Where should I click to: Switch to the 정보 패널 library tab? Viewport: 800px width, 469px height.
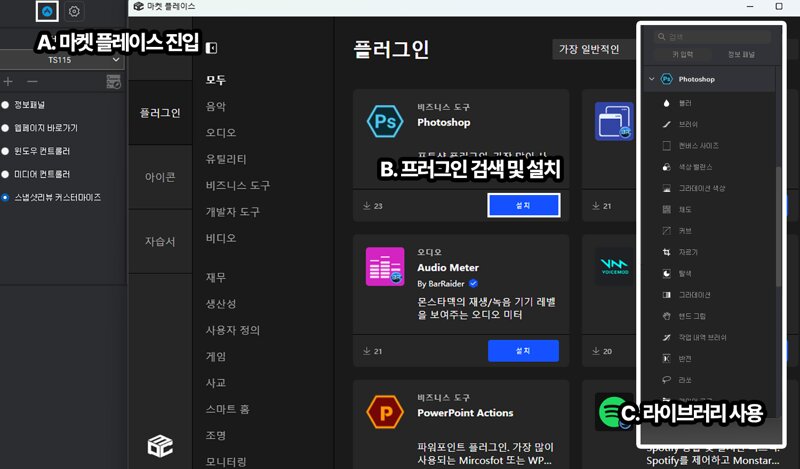(741, 54)
